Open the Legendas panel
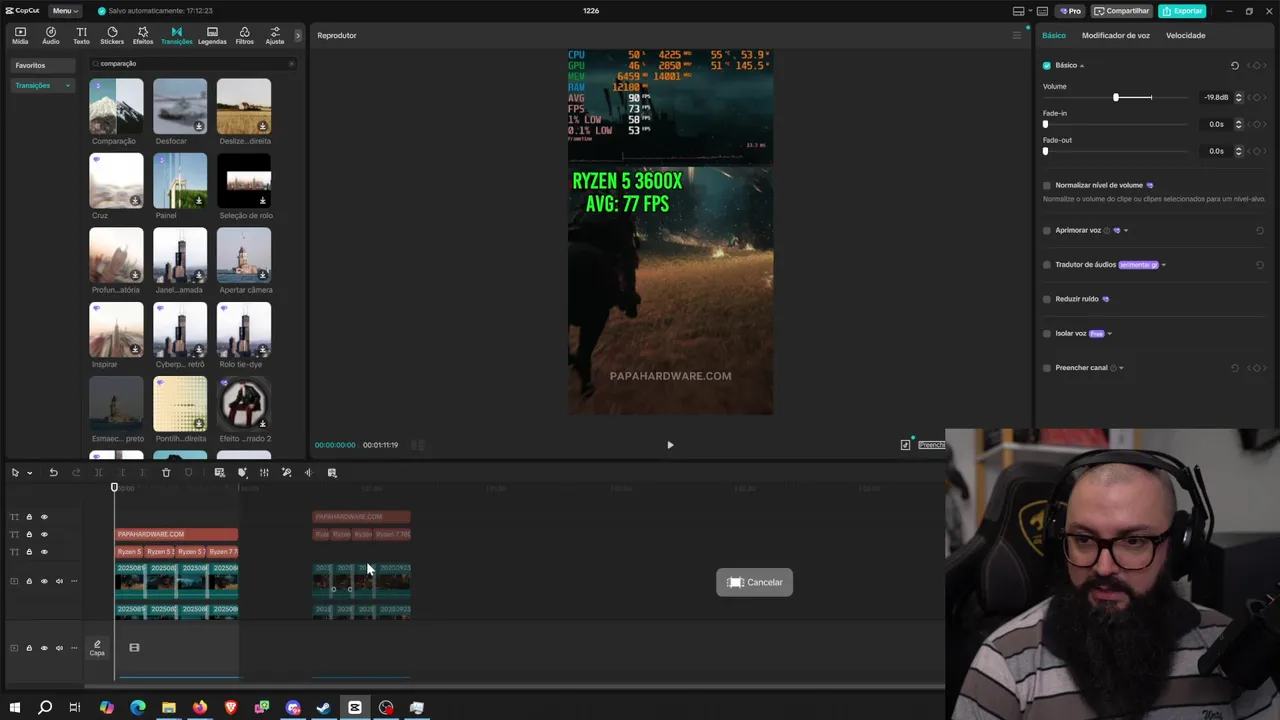 [212, 36]
